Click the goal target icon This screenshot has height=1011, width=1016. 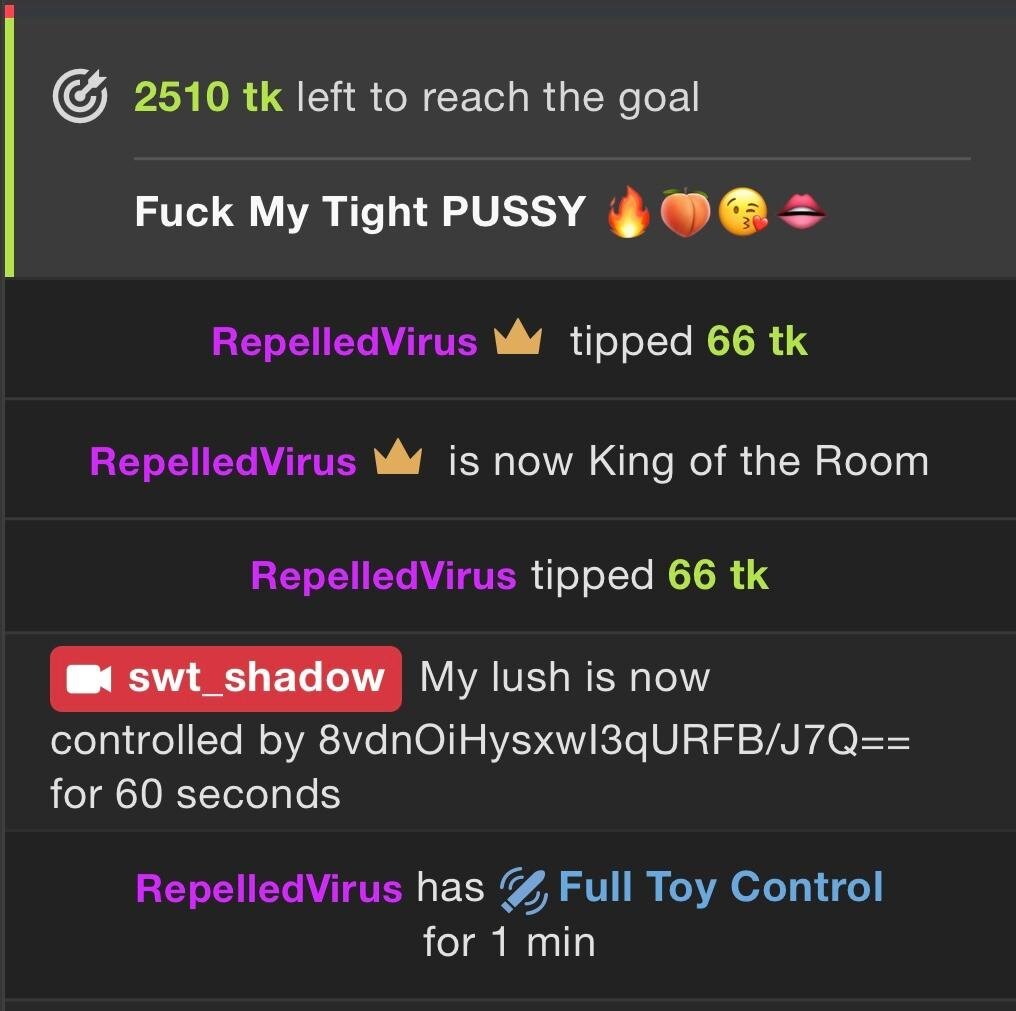(x=80, y=96)
